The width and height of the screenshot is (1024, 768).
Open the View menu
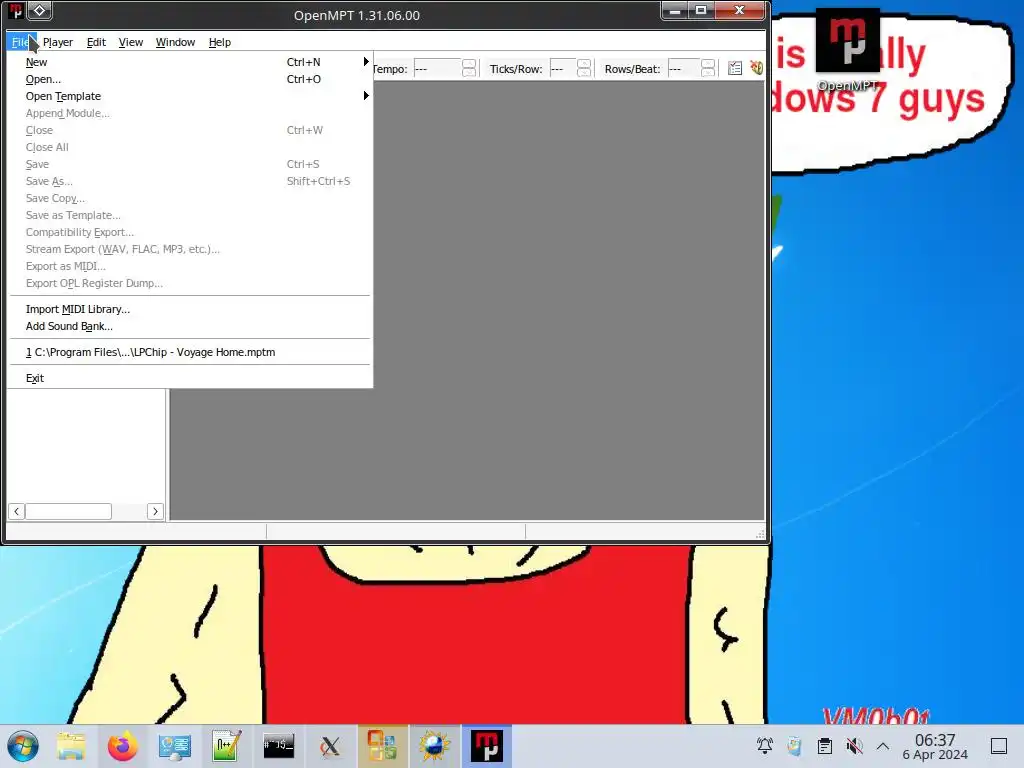131,42
